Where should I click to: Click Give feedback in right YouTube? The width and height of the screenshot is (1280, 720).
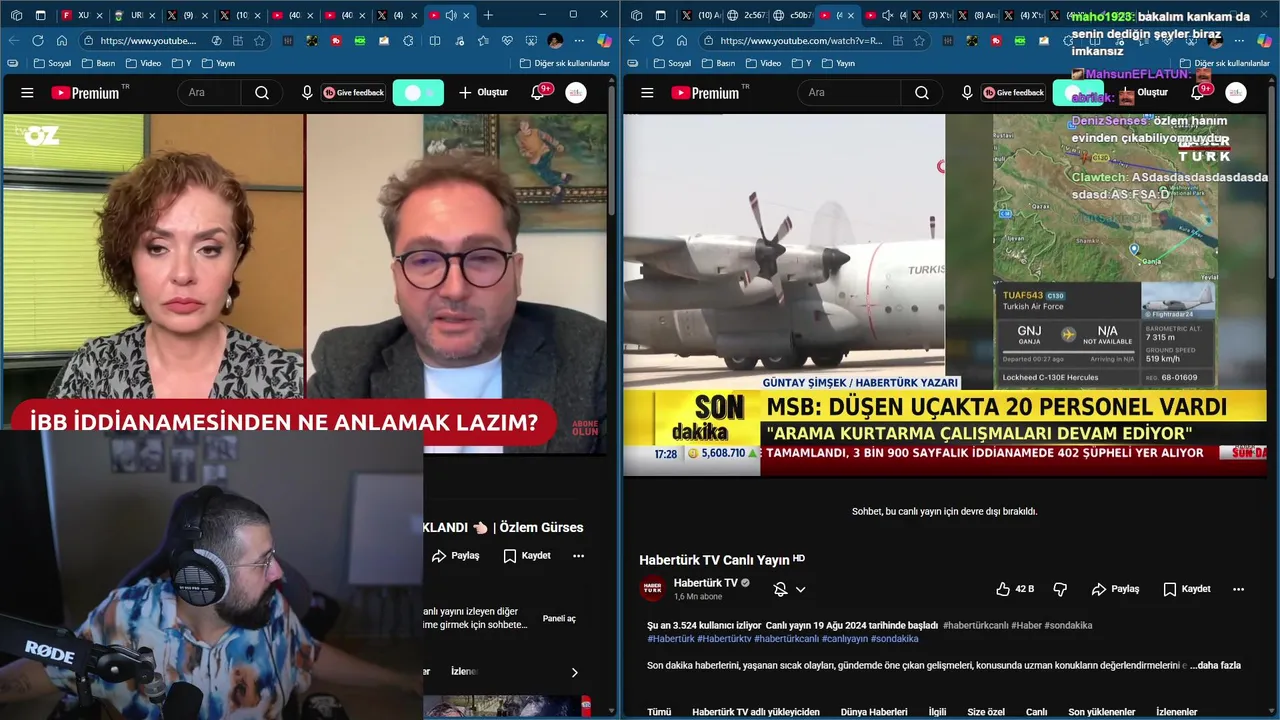[1013, 93]
